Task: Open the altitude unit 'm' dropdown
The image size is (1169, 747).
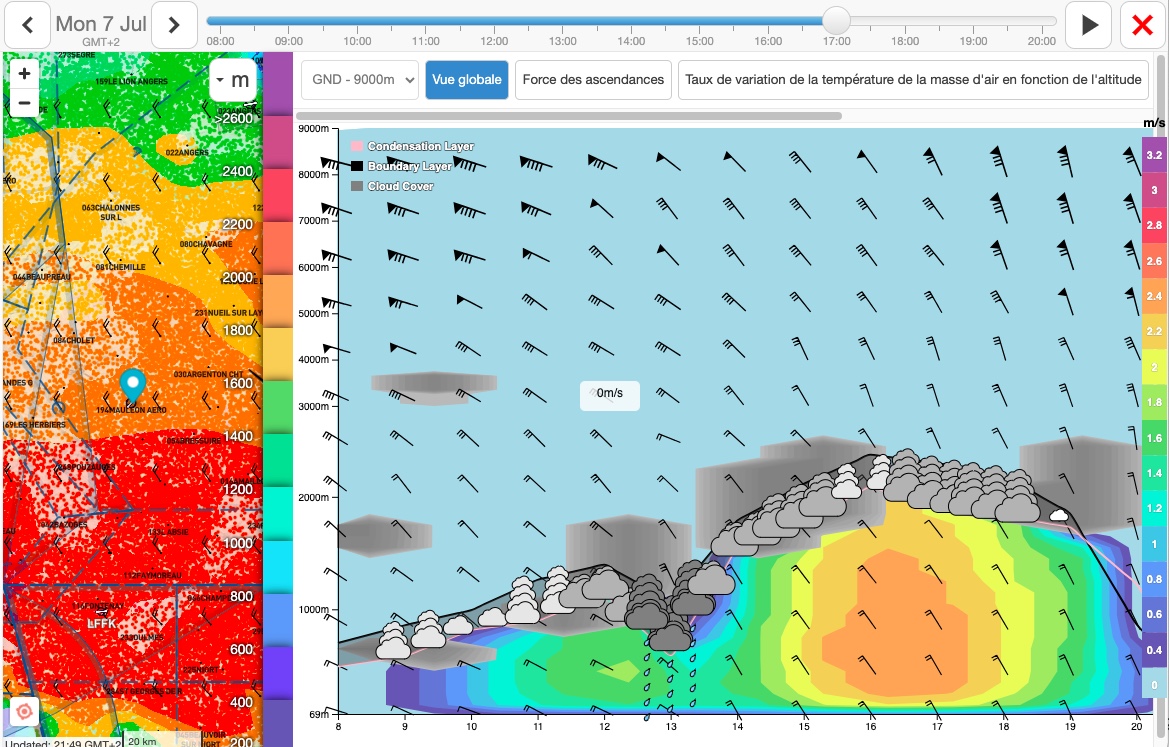Action: tap(232, 80)
